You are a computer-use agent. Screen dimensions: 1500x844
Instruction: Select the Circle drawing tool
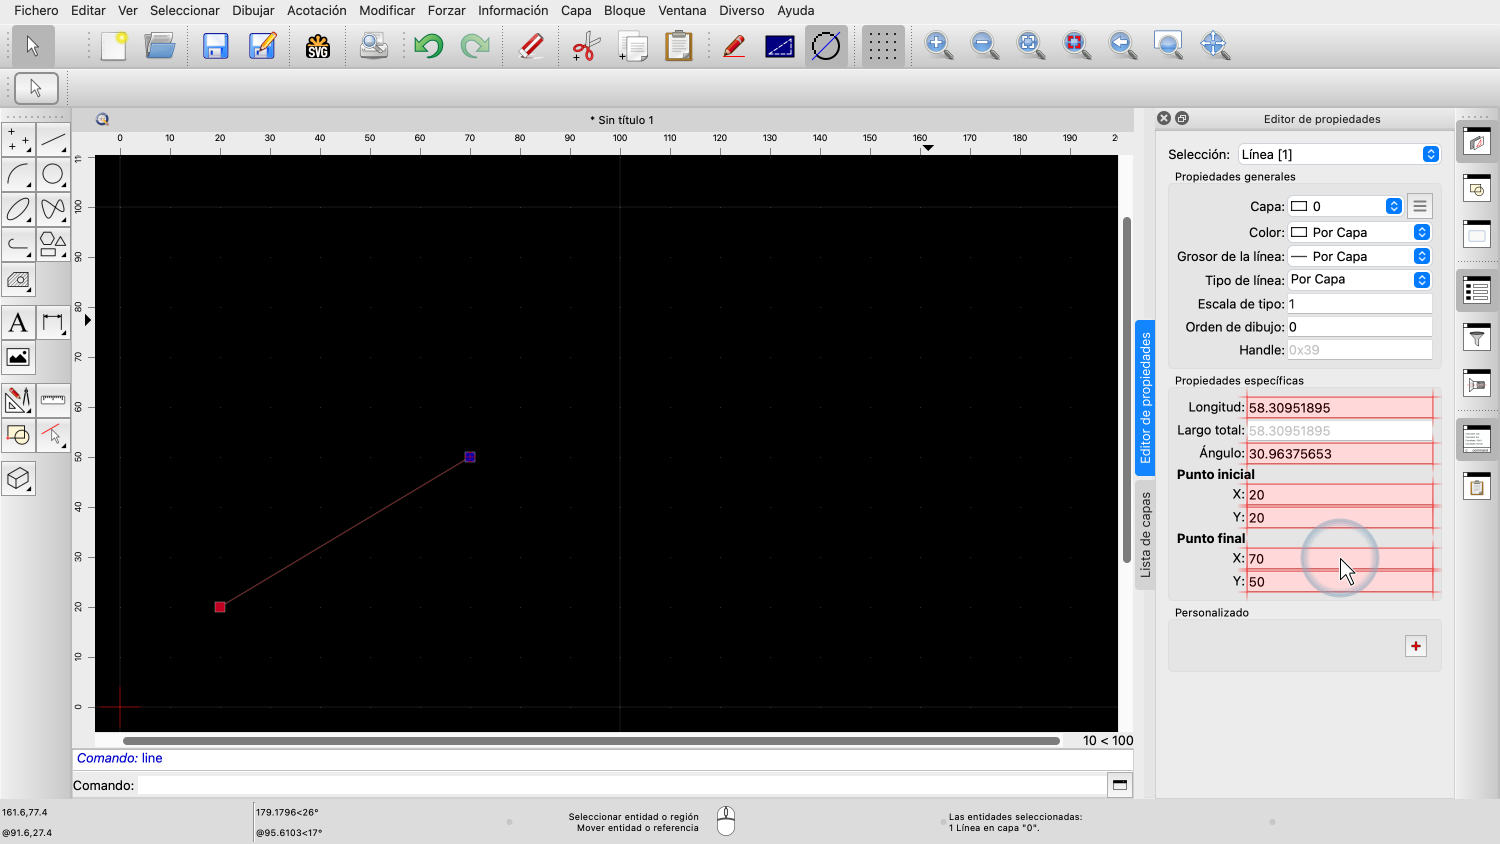click(53, 175)
